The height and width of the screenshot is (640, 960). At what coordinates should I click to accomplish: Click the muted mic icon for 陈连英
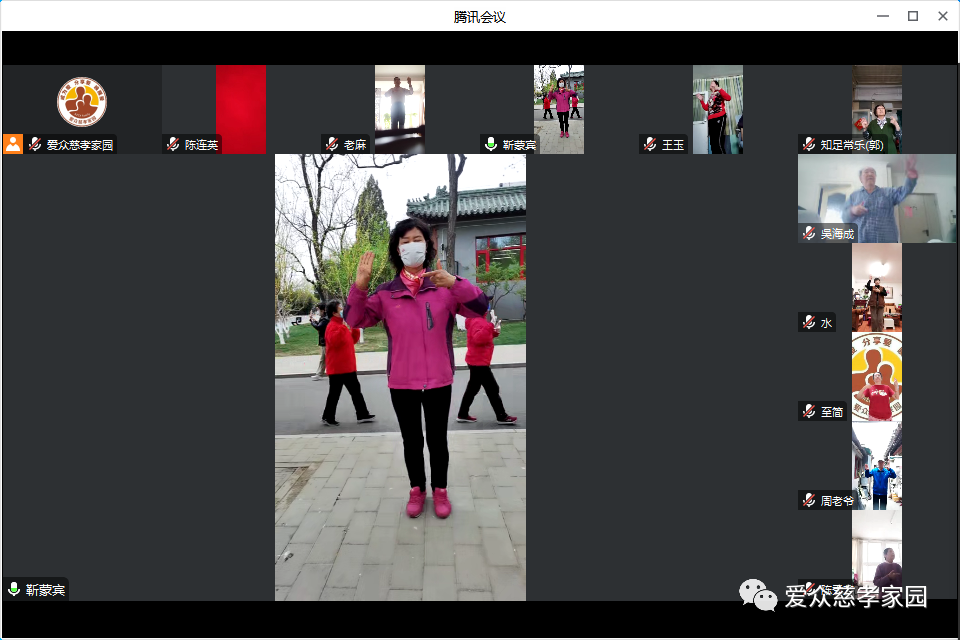tap(173, 145)
